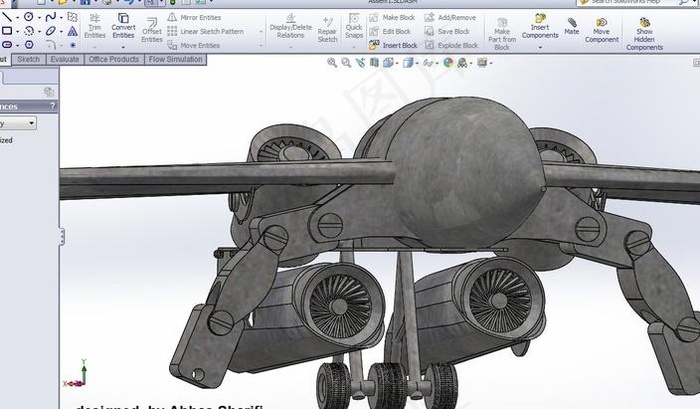Click Offset Entities
Viewport: 700px width, 409px height.
(152, 30)
